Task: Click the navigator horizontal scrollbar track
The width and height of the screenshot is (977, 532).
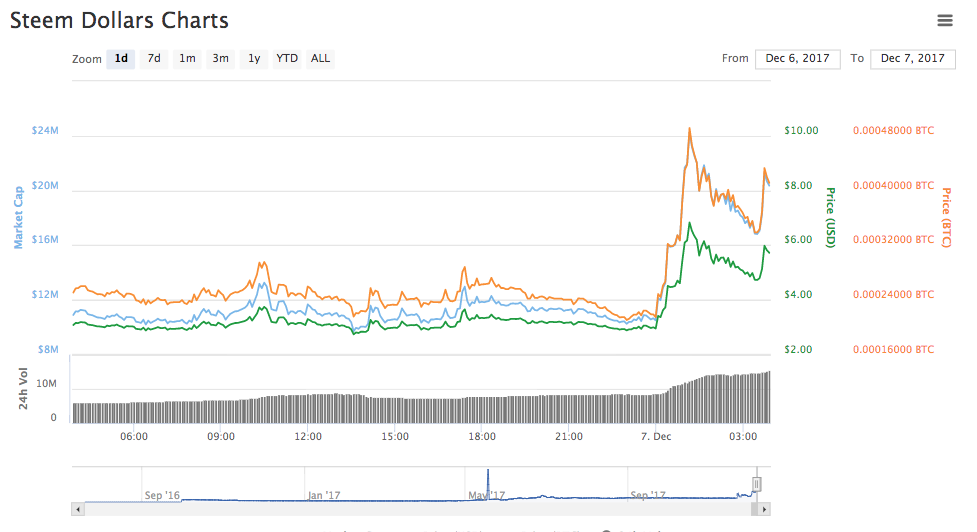Action: tap(417, 510)
